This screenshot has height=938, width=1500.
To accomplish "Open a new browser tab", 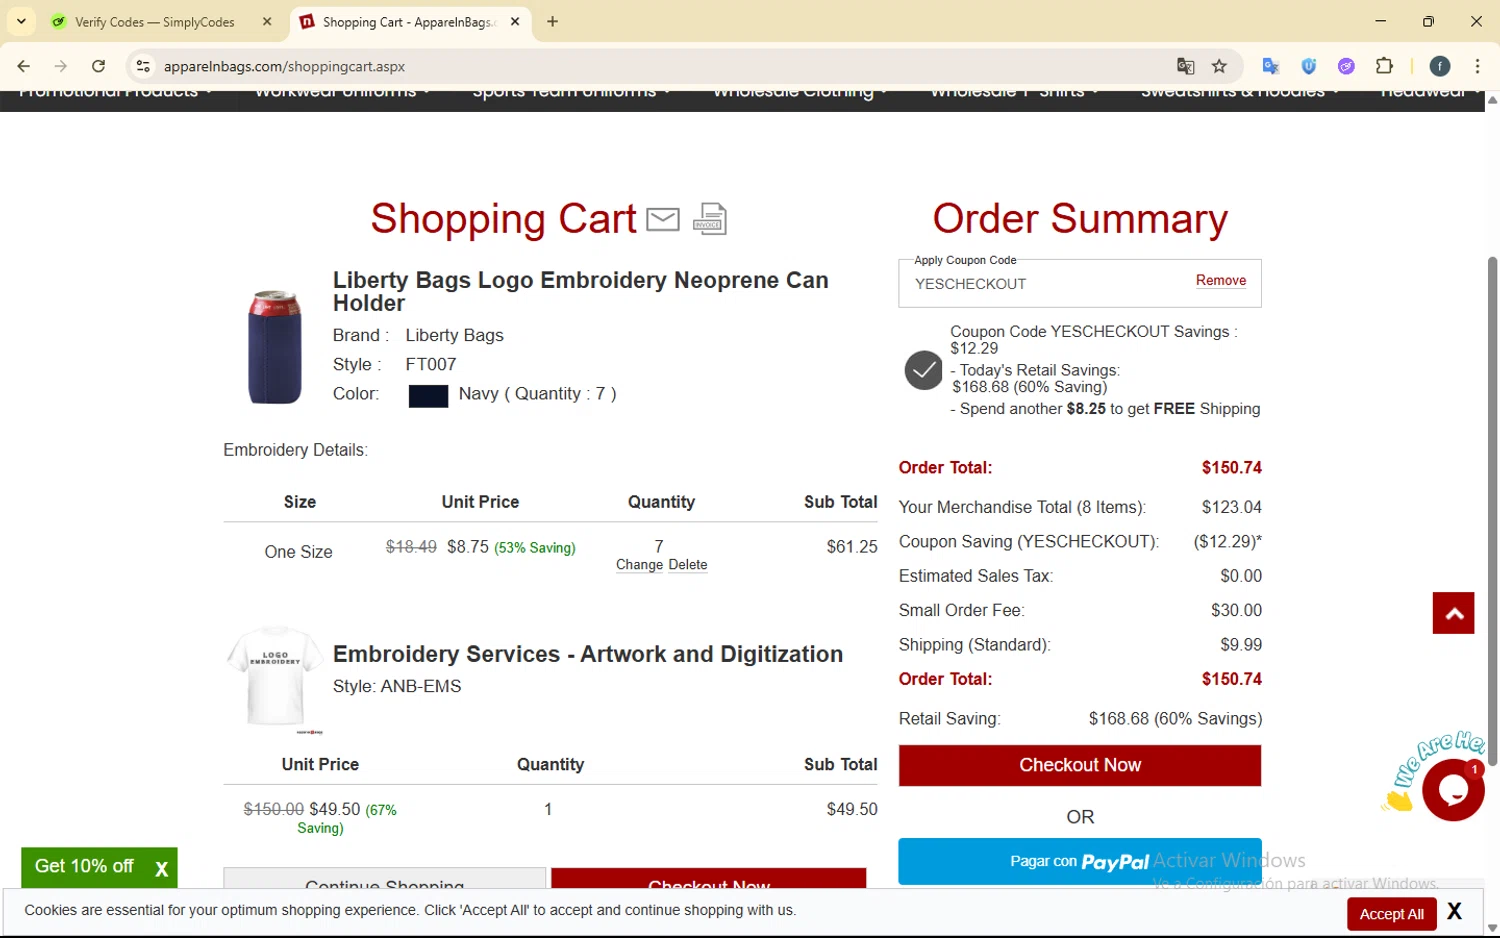I will 553,21.
